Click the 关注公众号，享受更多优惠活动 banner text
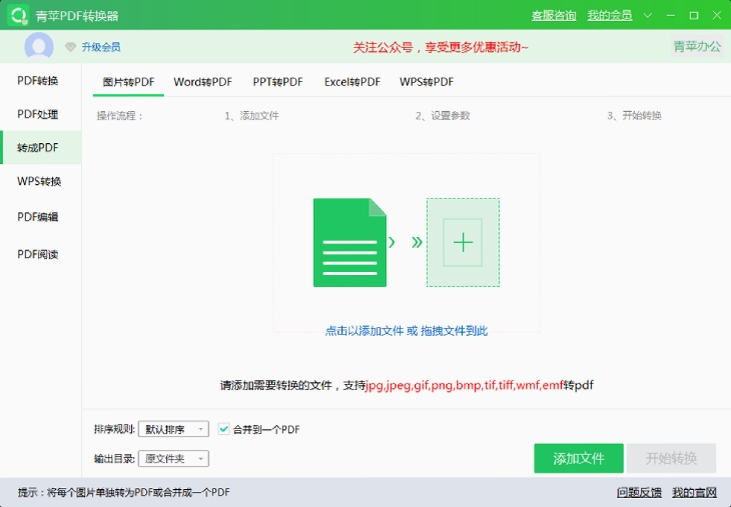Viewport: 731px width, 507px height. point(441,47)
